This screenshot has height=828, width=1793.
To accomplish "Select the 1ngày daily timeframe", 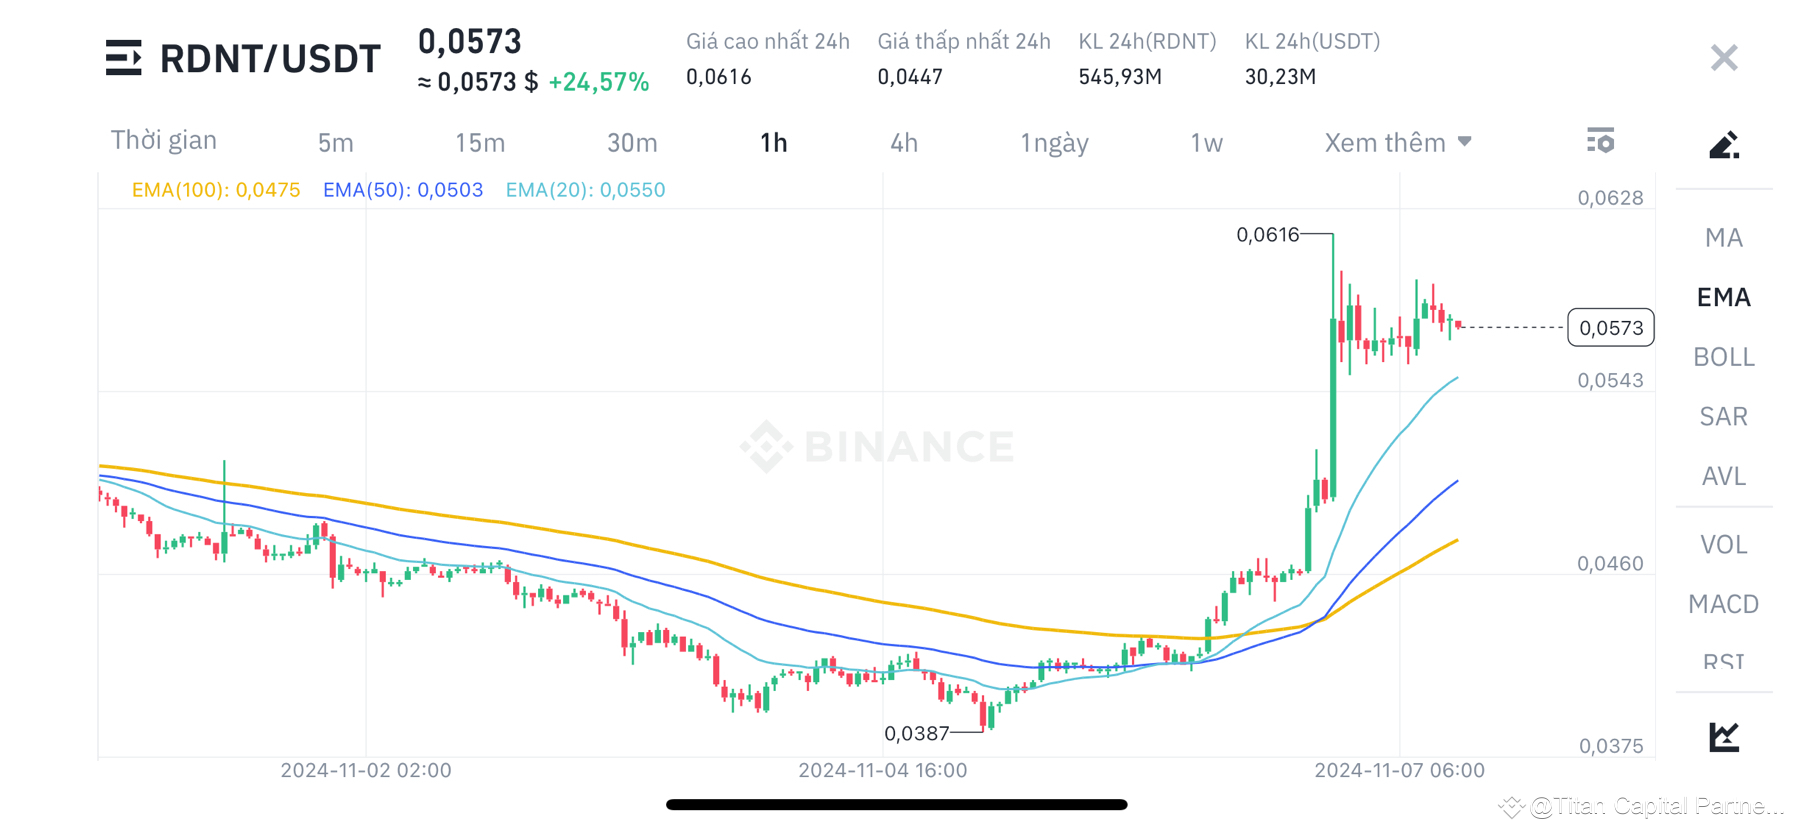I will [x=1054, y=142].
